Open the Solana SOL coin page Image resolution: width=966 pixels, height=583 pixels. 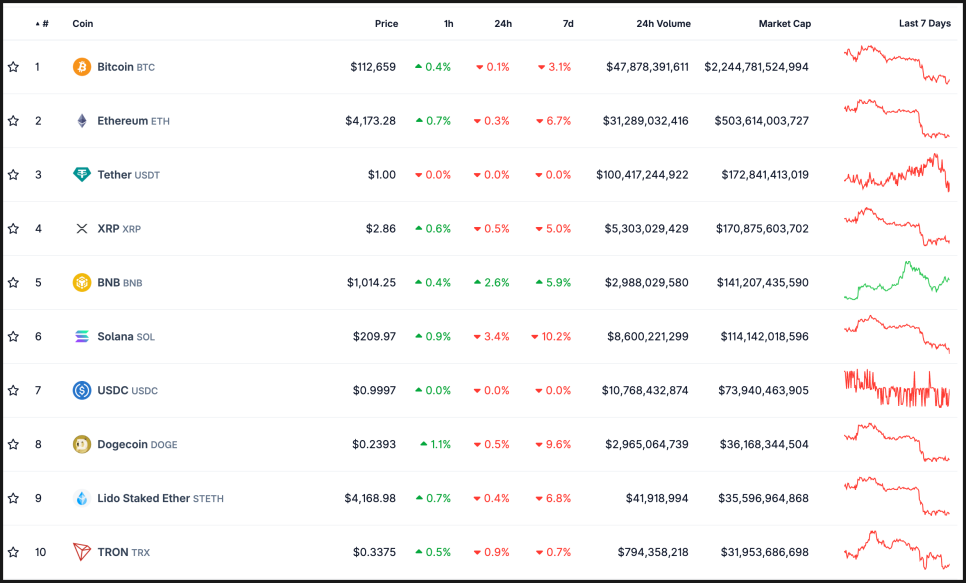click(126, 336)
